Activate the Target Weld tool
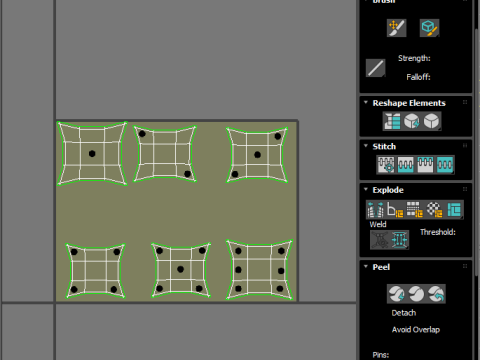 click(380, 240)
